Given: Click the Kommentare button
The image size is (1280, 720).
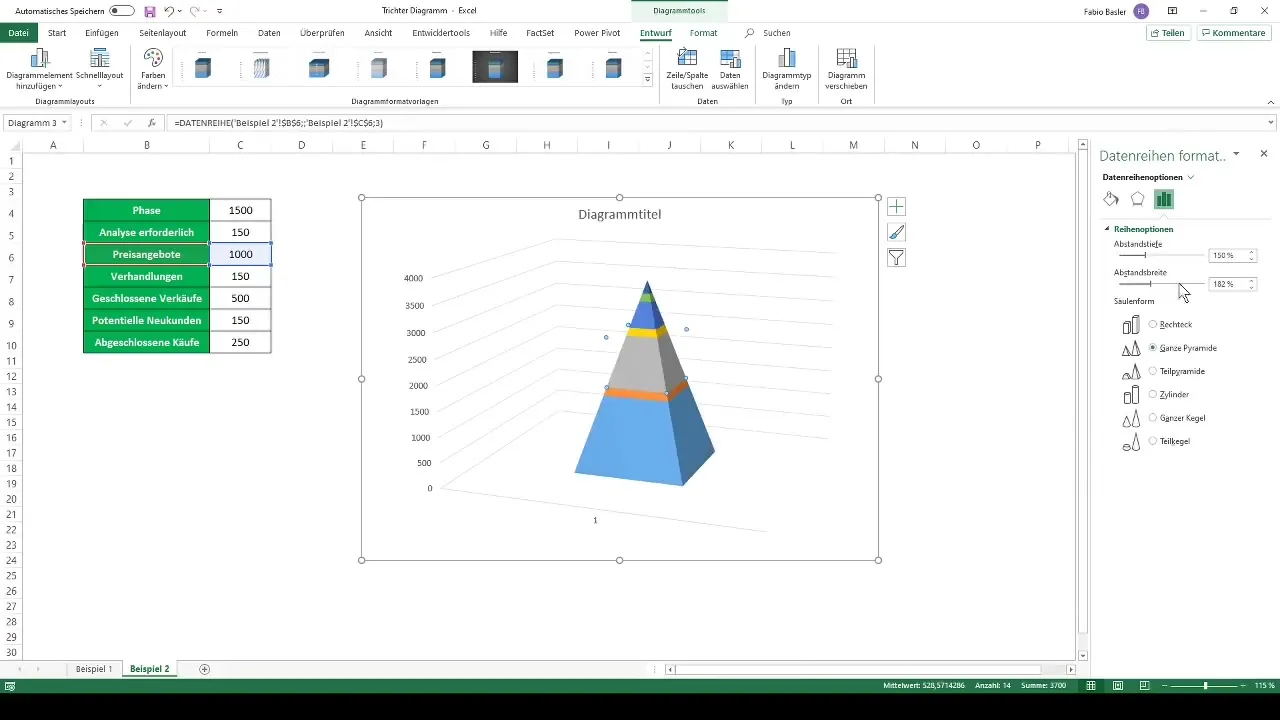Looking at the screenshot, I should 1234,33.
